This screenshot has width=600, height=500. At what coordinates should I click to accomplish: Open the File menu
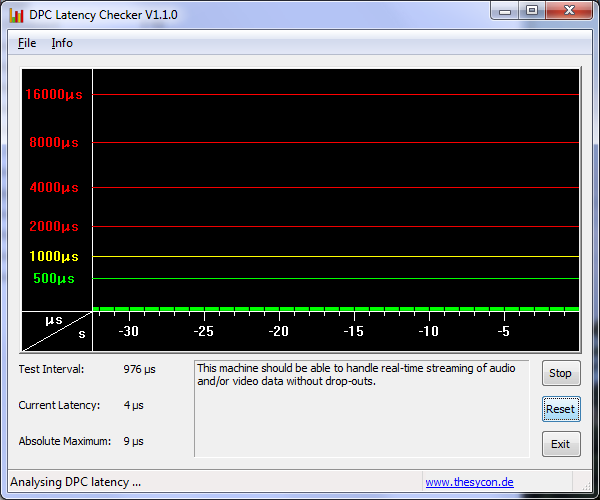coord(27,43)
